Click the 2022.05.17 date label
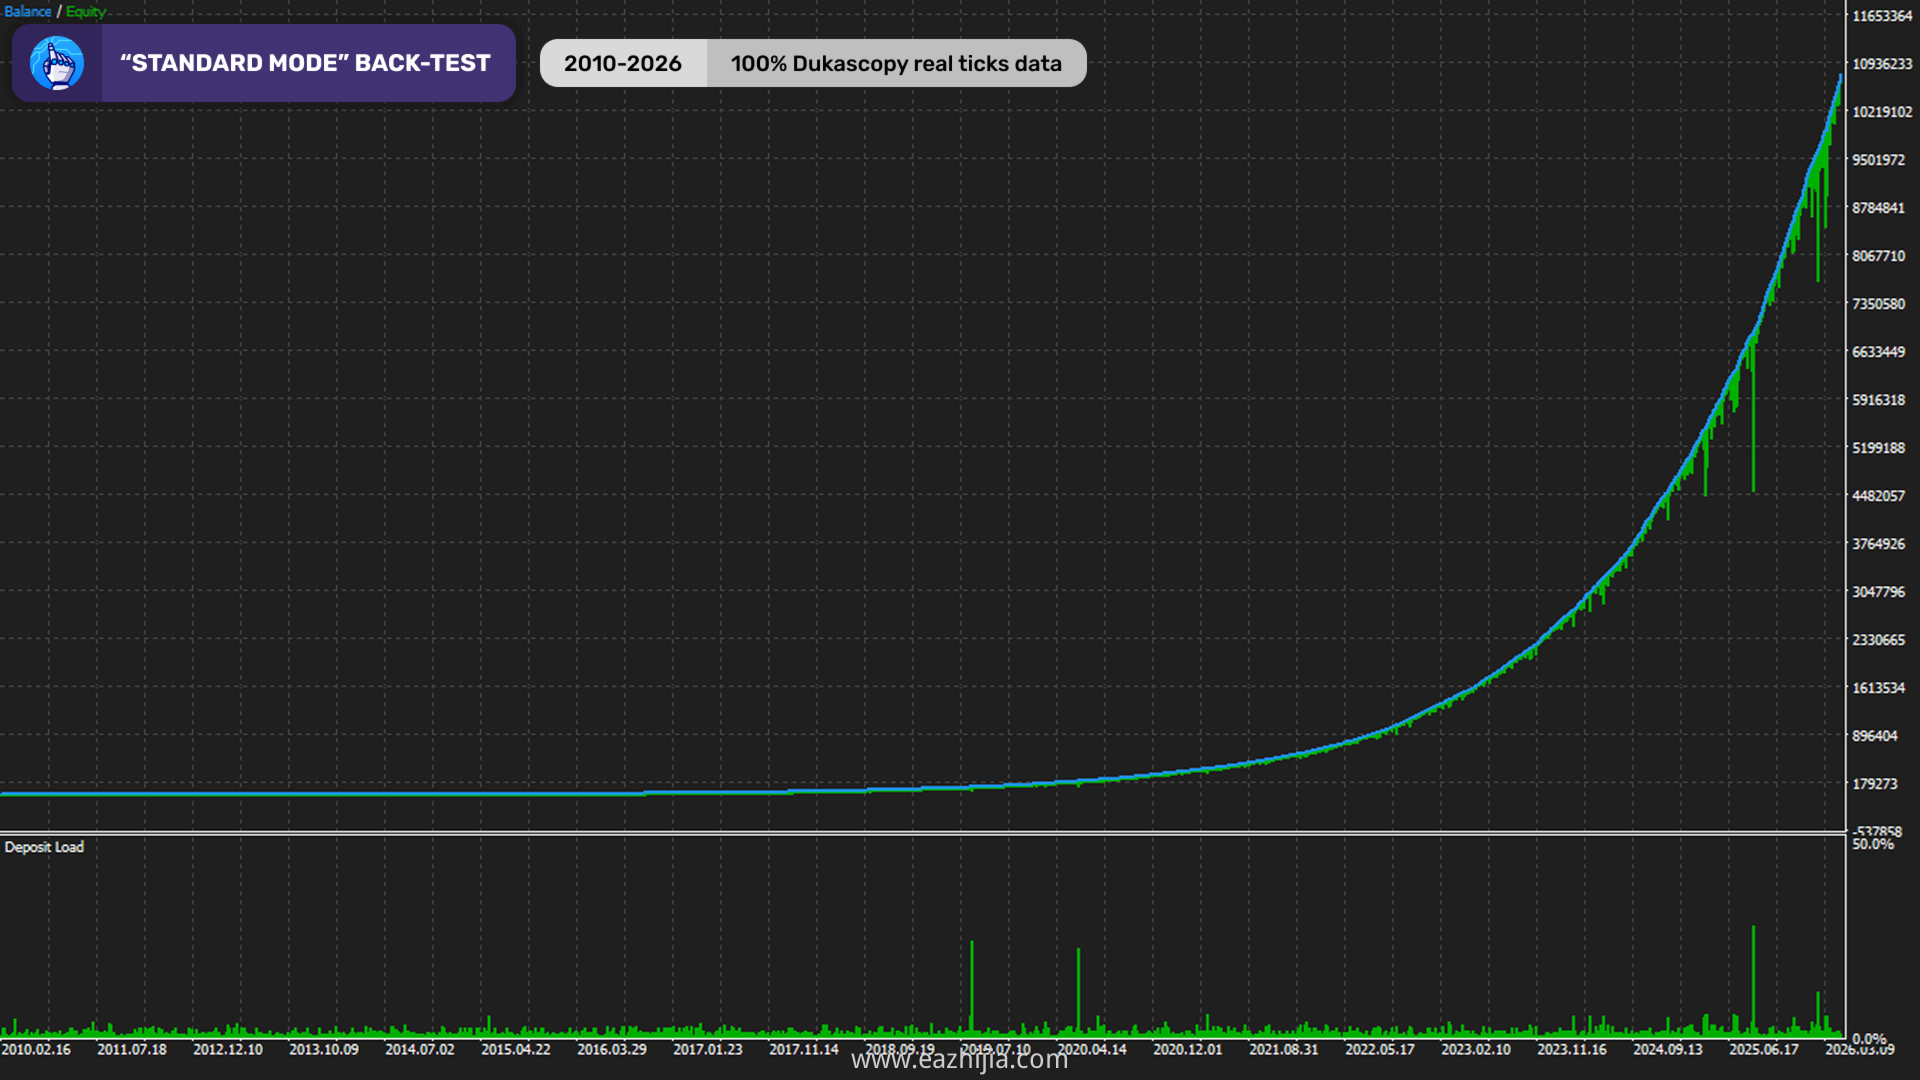 click(x=1380, y=1049)
